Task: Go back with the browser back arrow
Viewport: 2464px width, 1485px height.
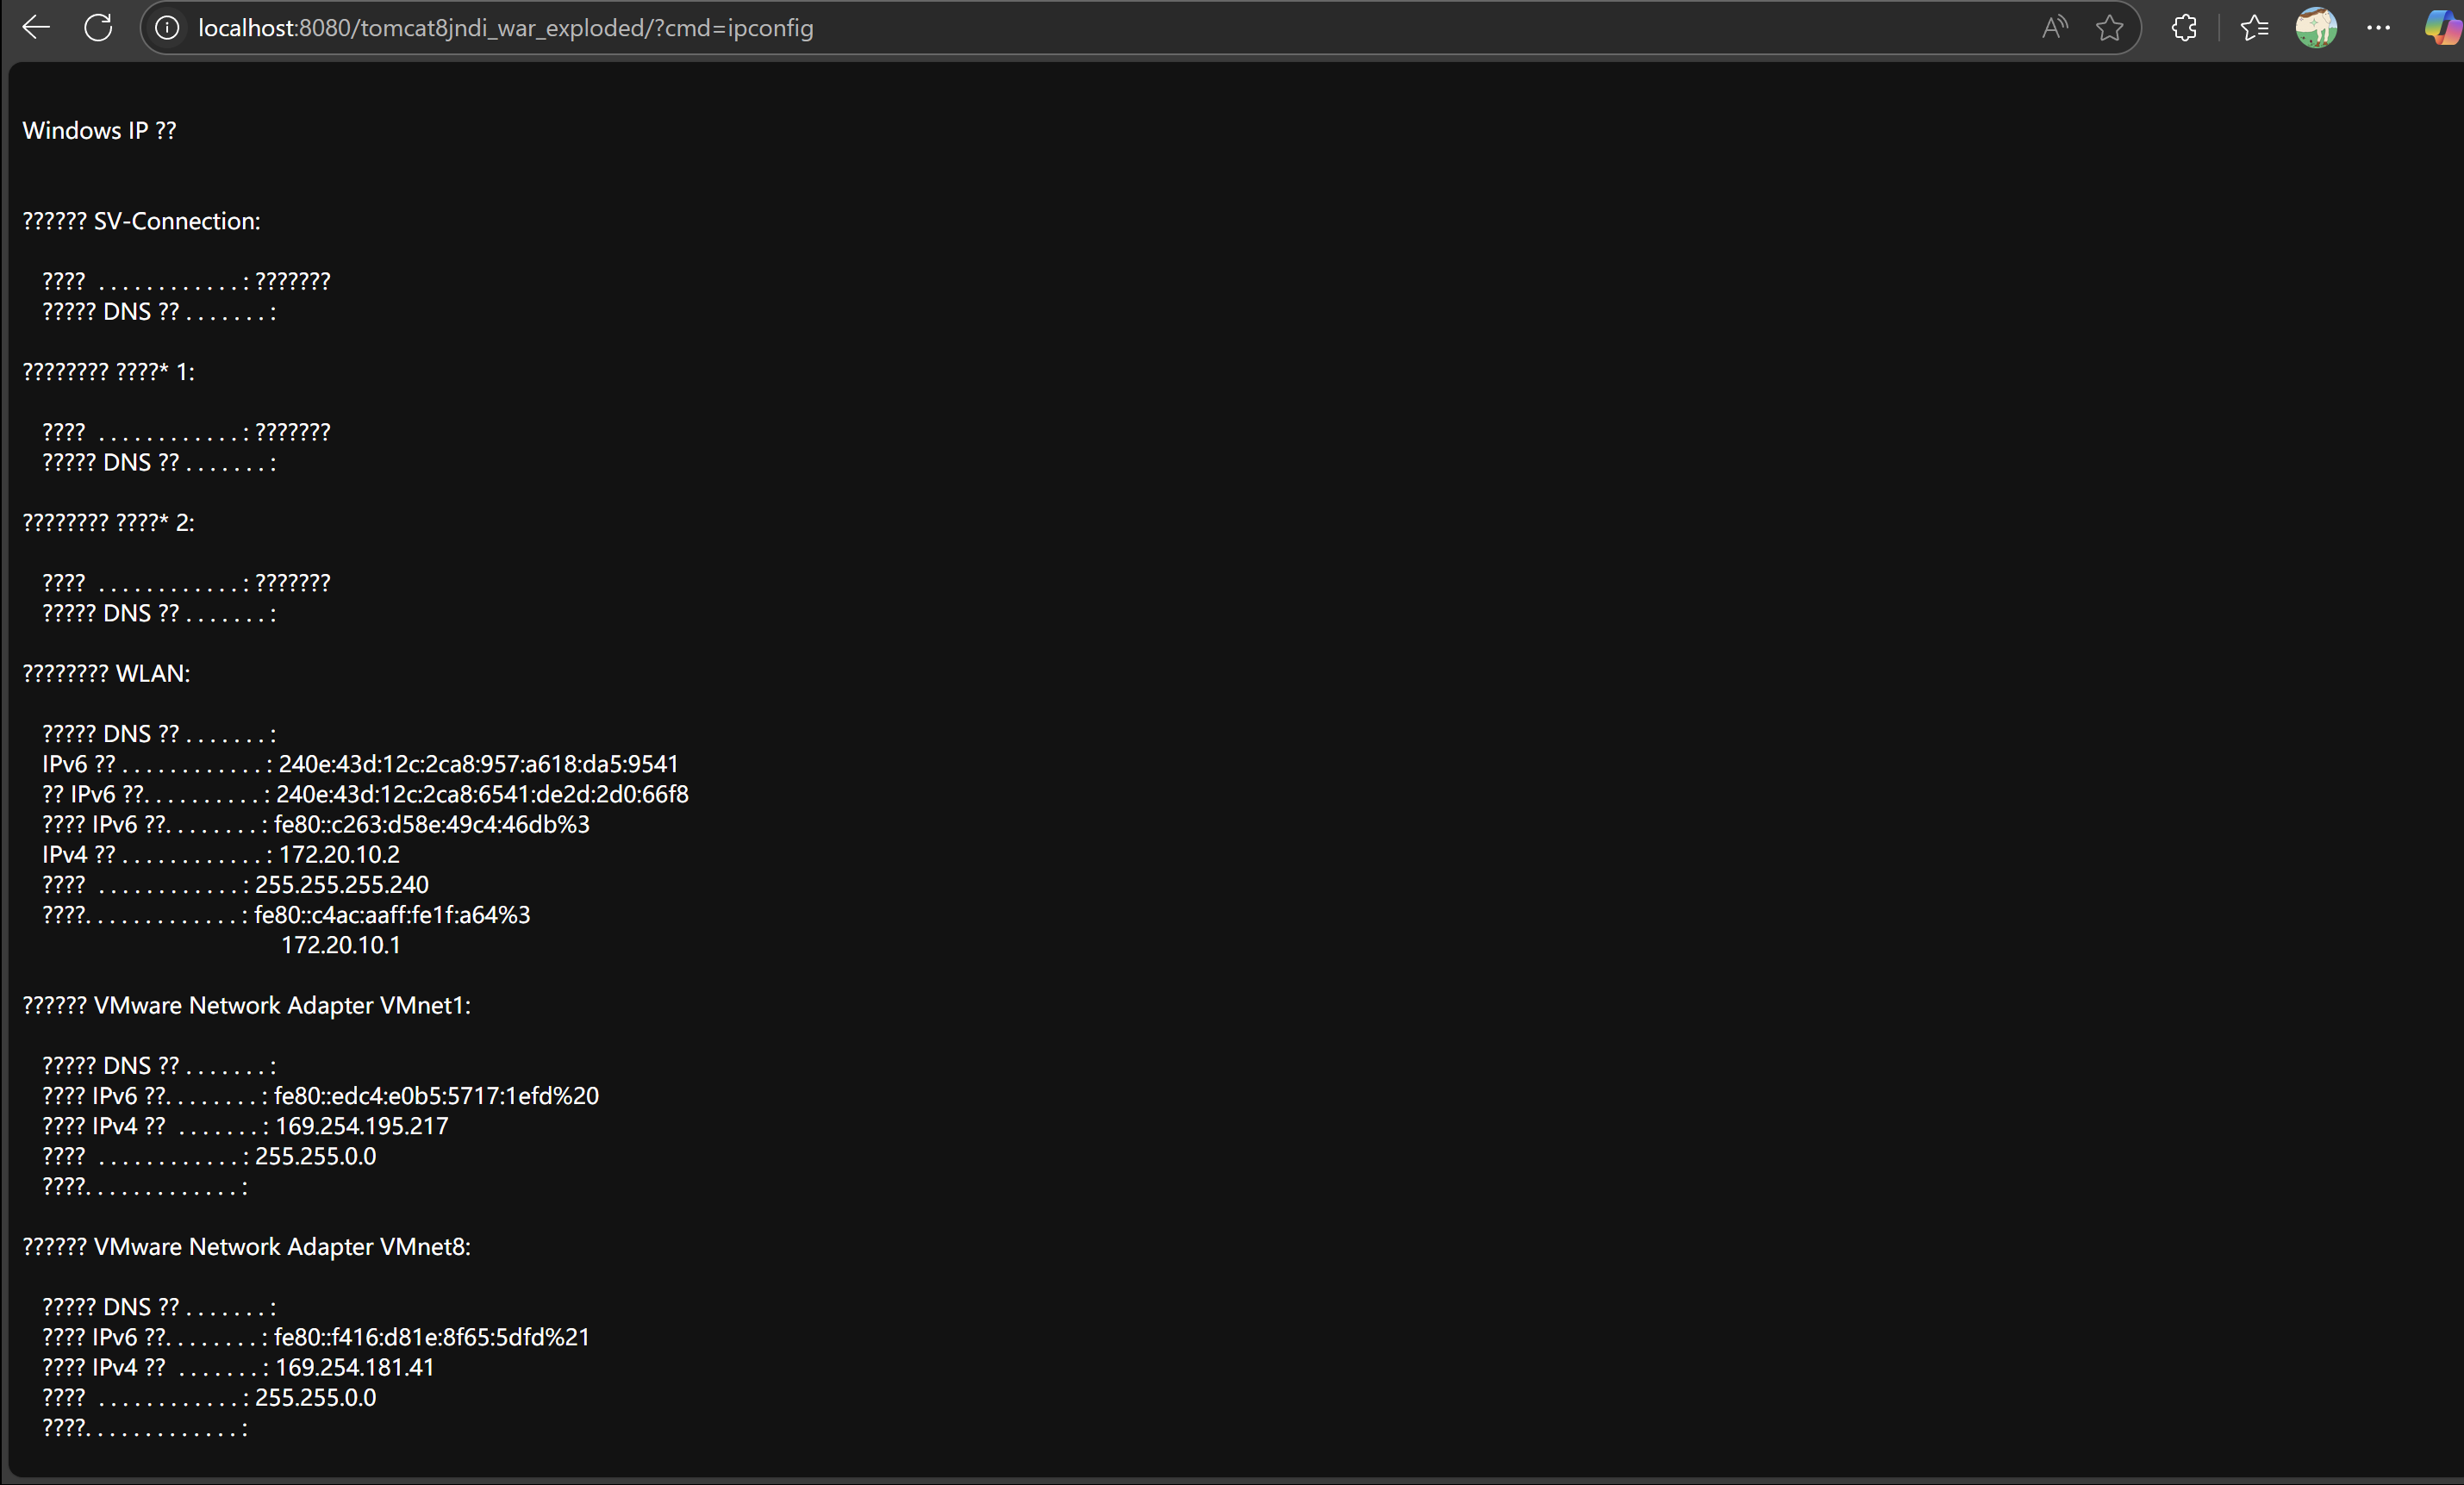Action: [x=36, y=28]
